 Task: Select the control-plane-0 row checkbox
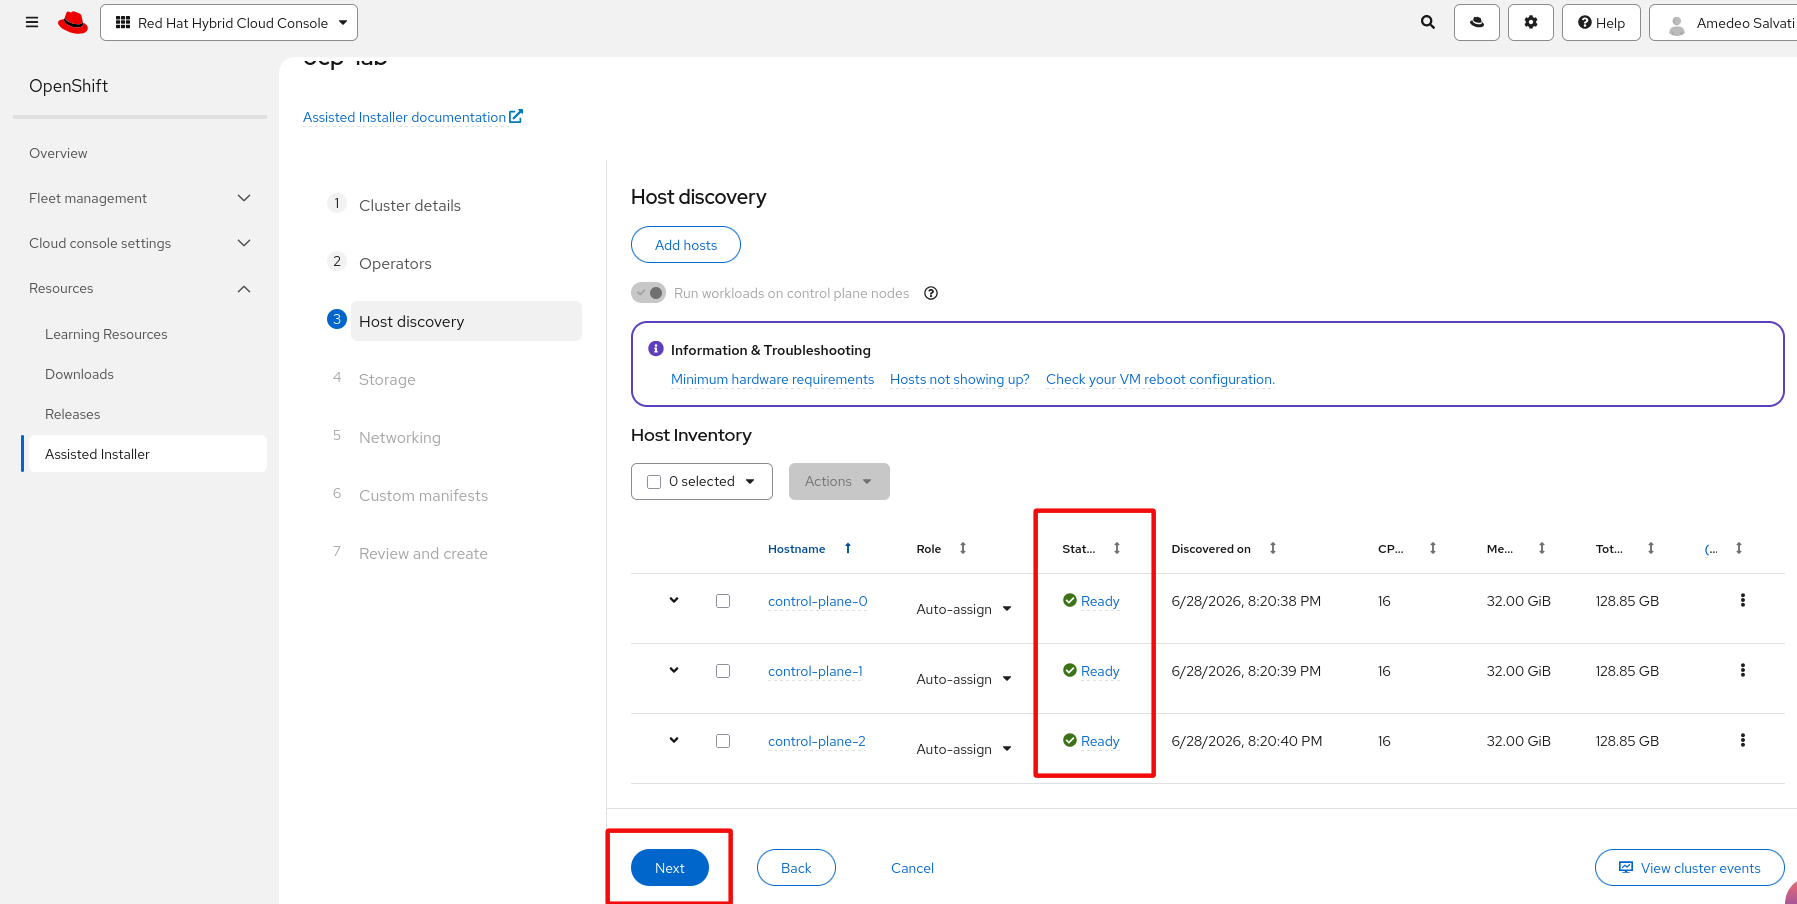723,601
